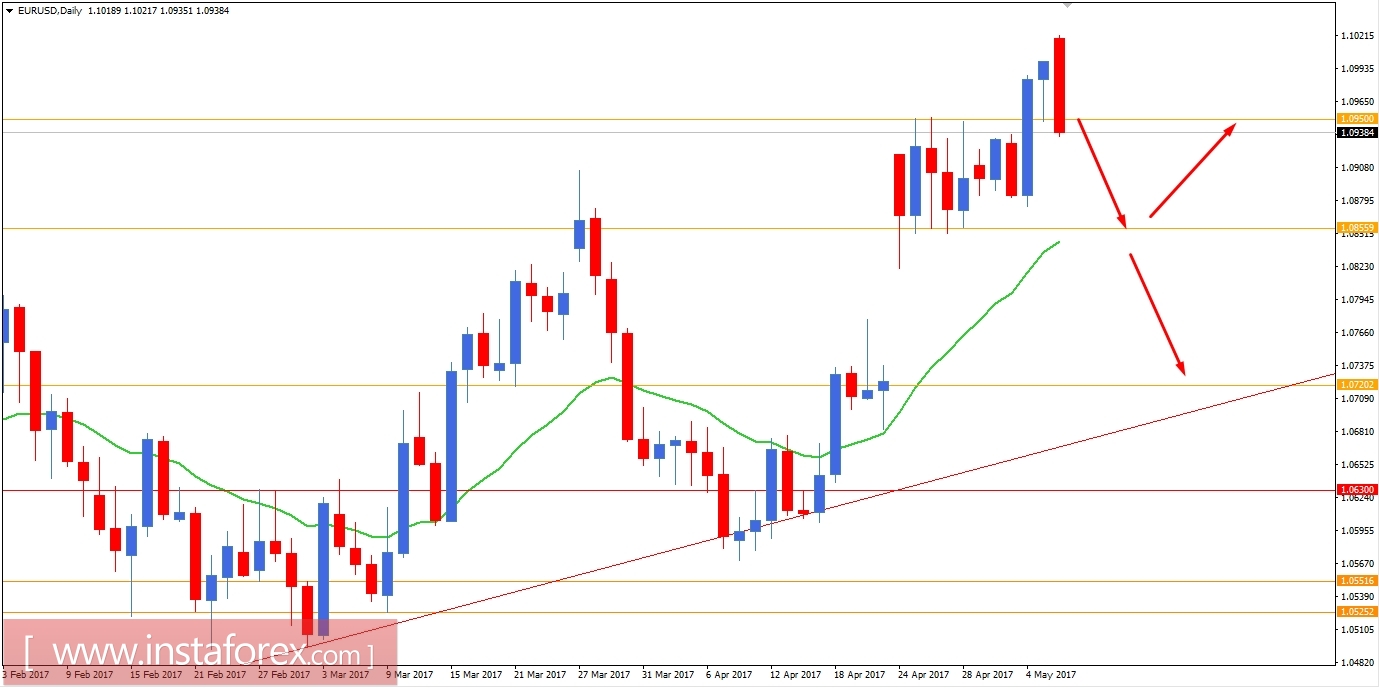
Task: Select the 1.08559 orange price level tag
Action: 1357,228
